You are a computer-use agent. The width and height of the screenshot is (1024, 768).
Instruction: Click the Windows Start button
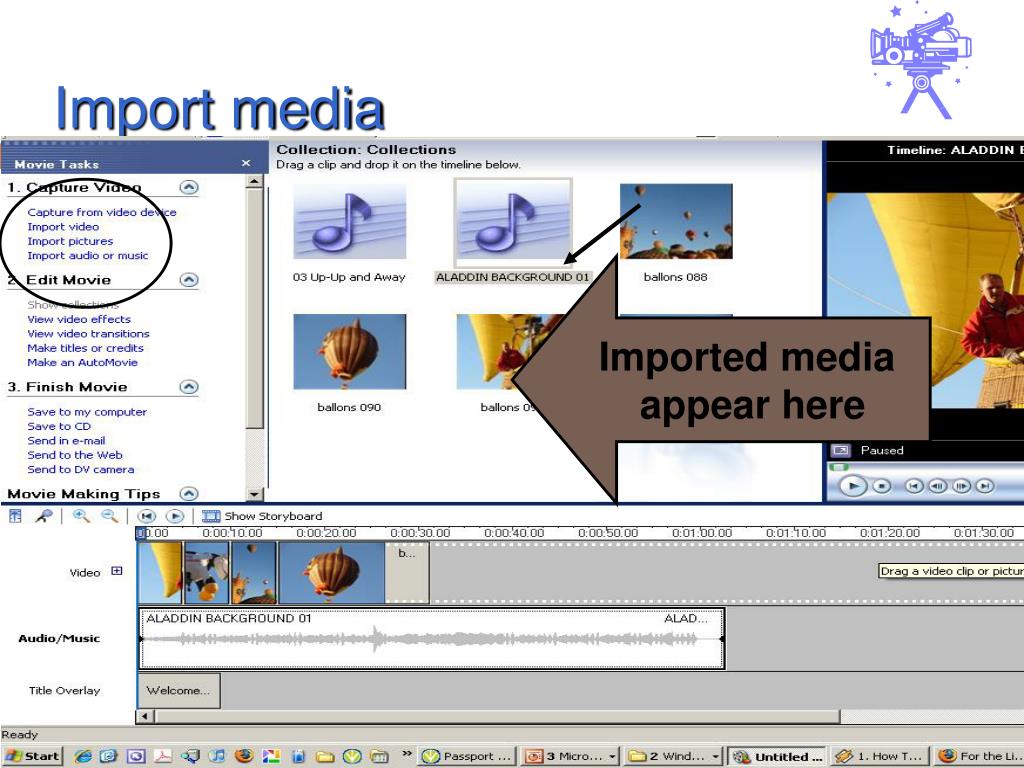click(33, 756)
